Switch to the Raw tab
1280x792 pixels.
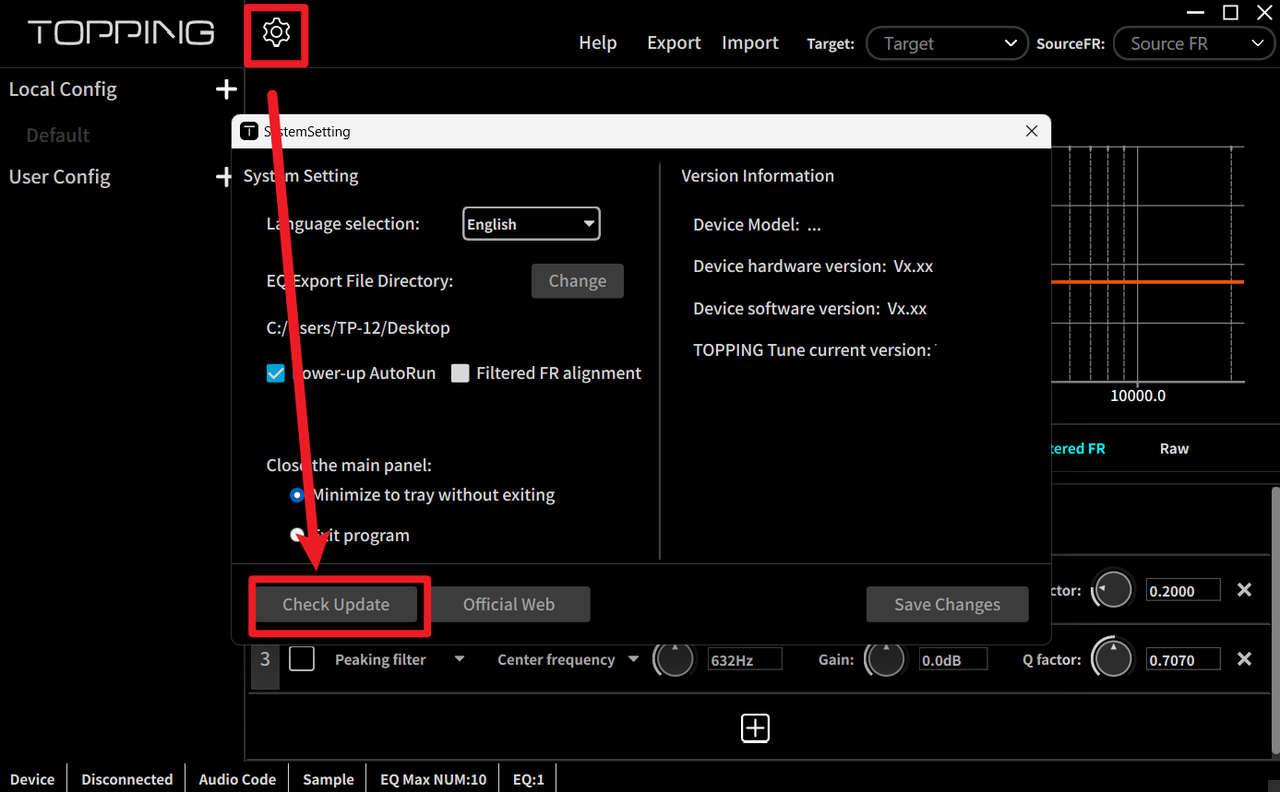pos(1174,449)
